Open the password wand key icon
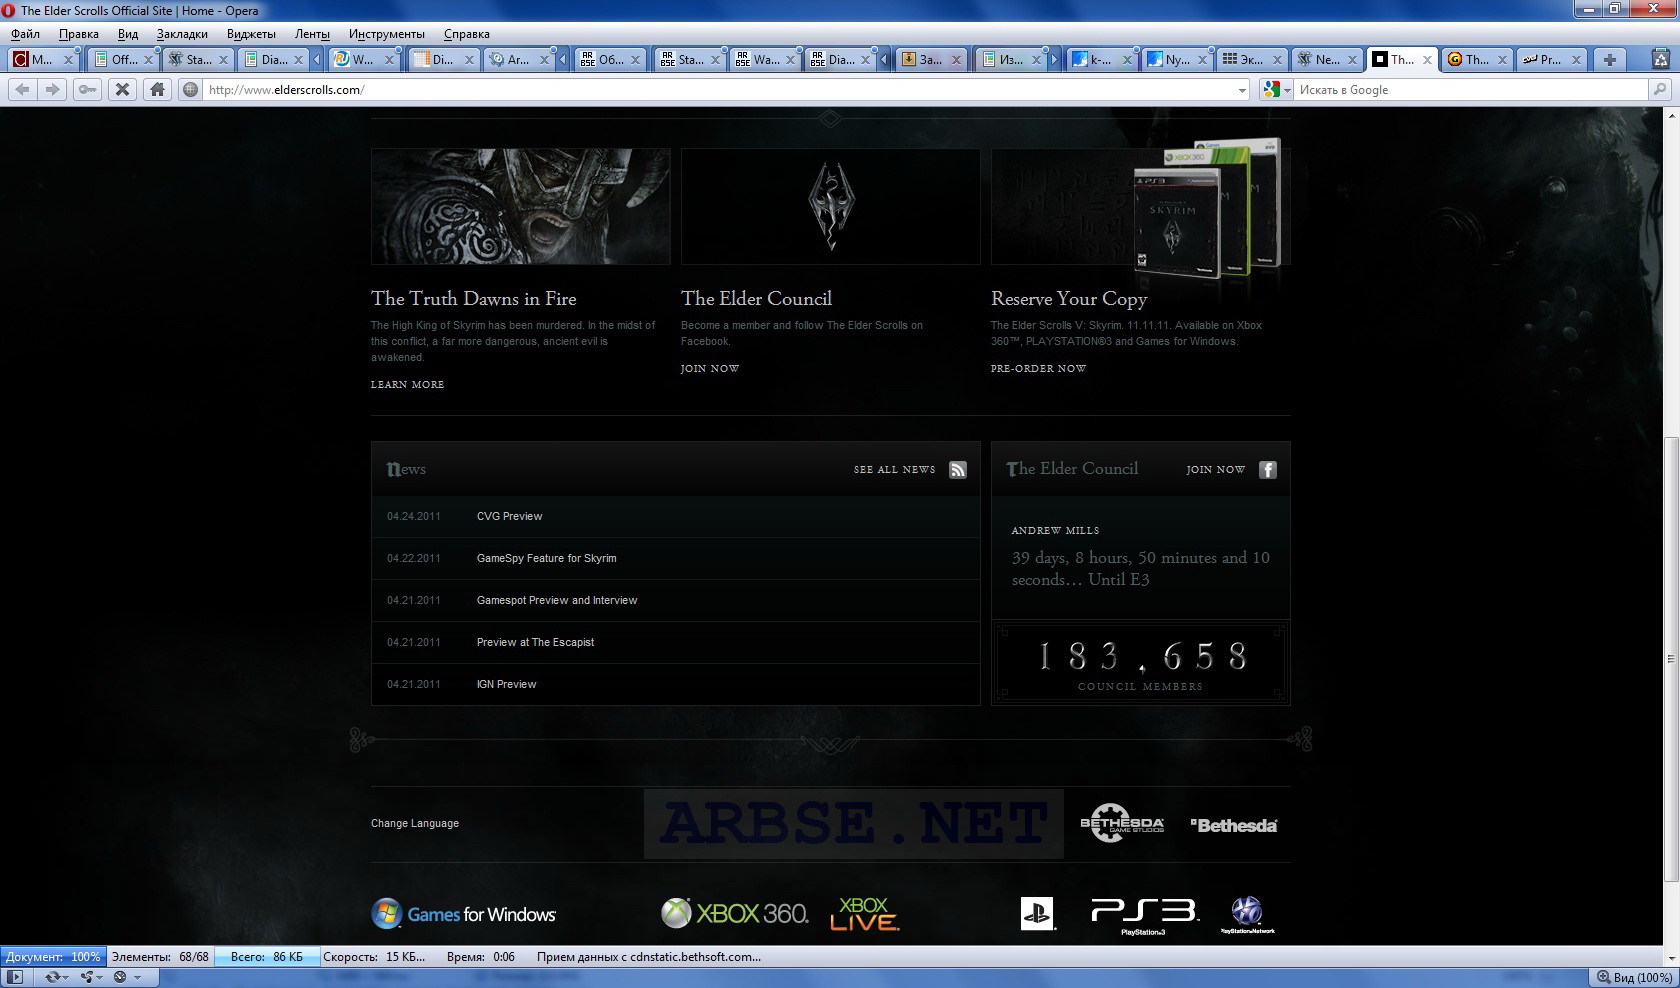This screenshot has width=1680, height=988. click(87, 89)
